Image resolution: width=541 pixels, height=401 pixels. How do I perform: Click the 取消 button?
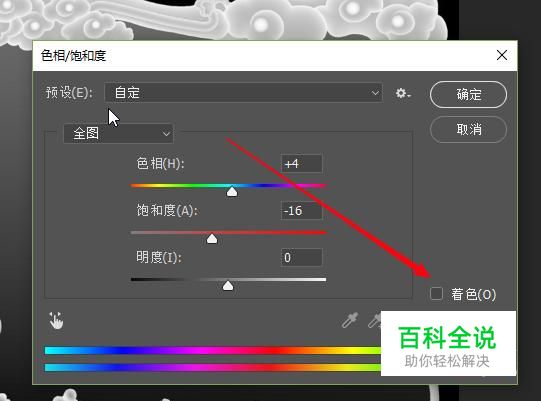(x=468, y=130)
